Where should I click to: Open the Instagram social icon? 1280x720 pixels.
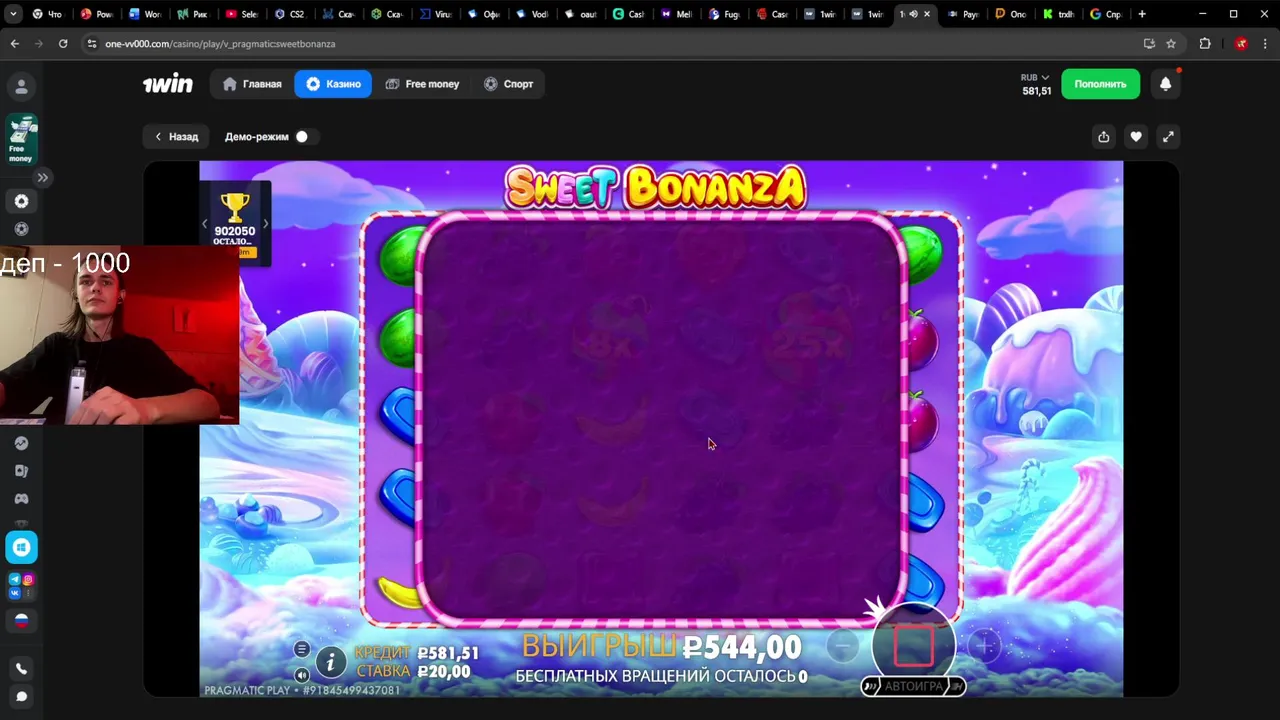[28, 579]
